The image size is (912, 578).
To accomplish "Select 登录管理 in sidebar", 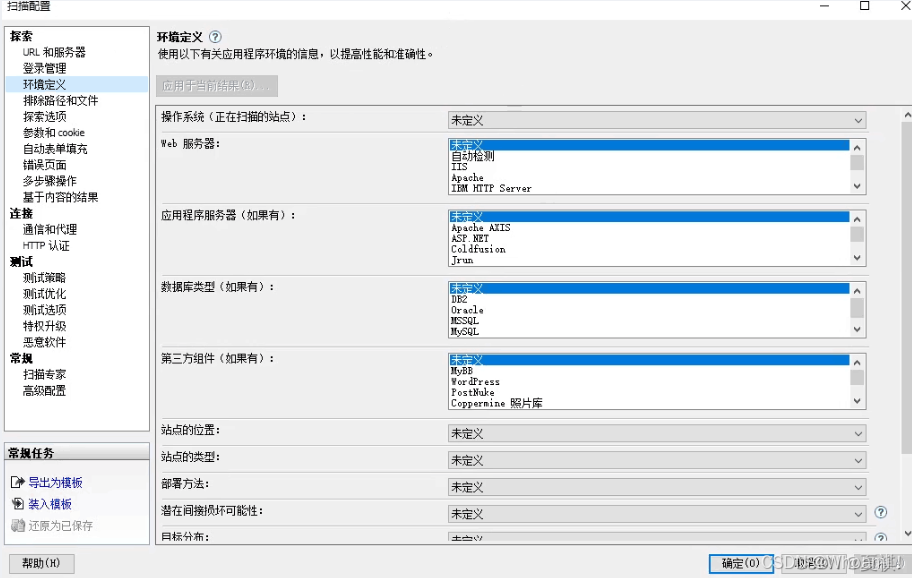I will point(45,68).
